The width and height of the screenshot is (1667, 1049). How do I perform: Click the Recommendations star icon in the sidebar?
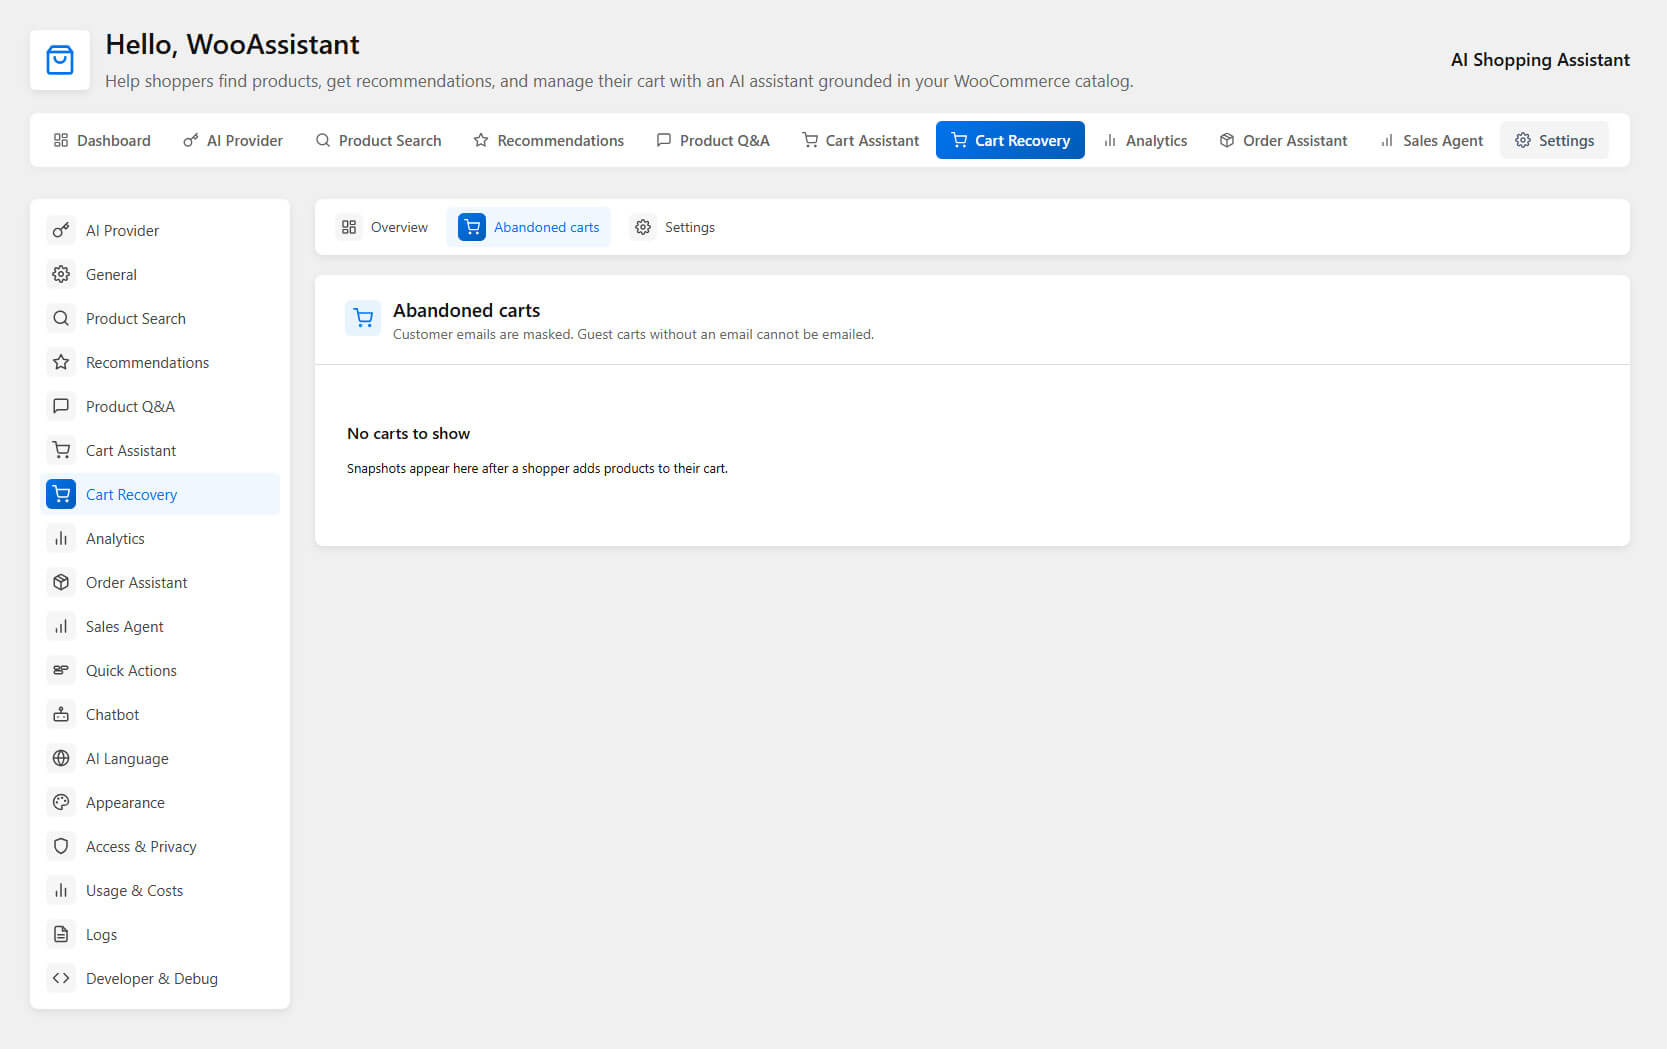coord(61,362)
